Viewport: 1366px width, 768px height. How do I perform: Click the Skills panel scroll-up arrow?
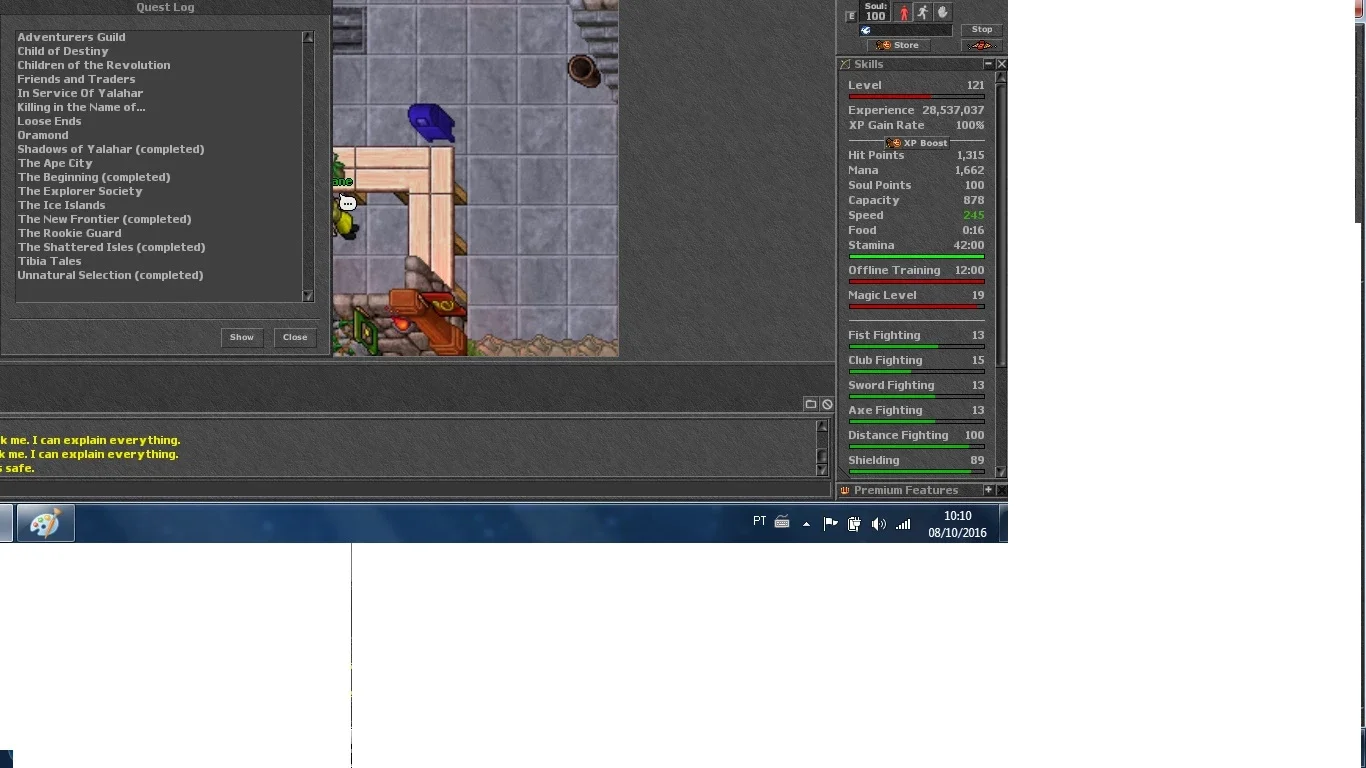point(1001,77)
